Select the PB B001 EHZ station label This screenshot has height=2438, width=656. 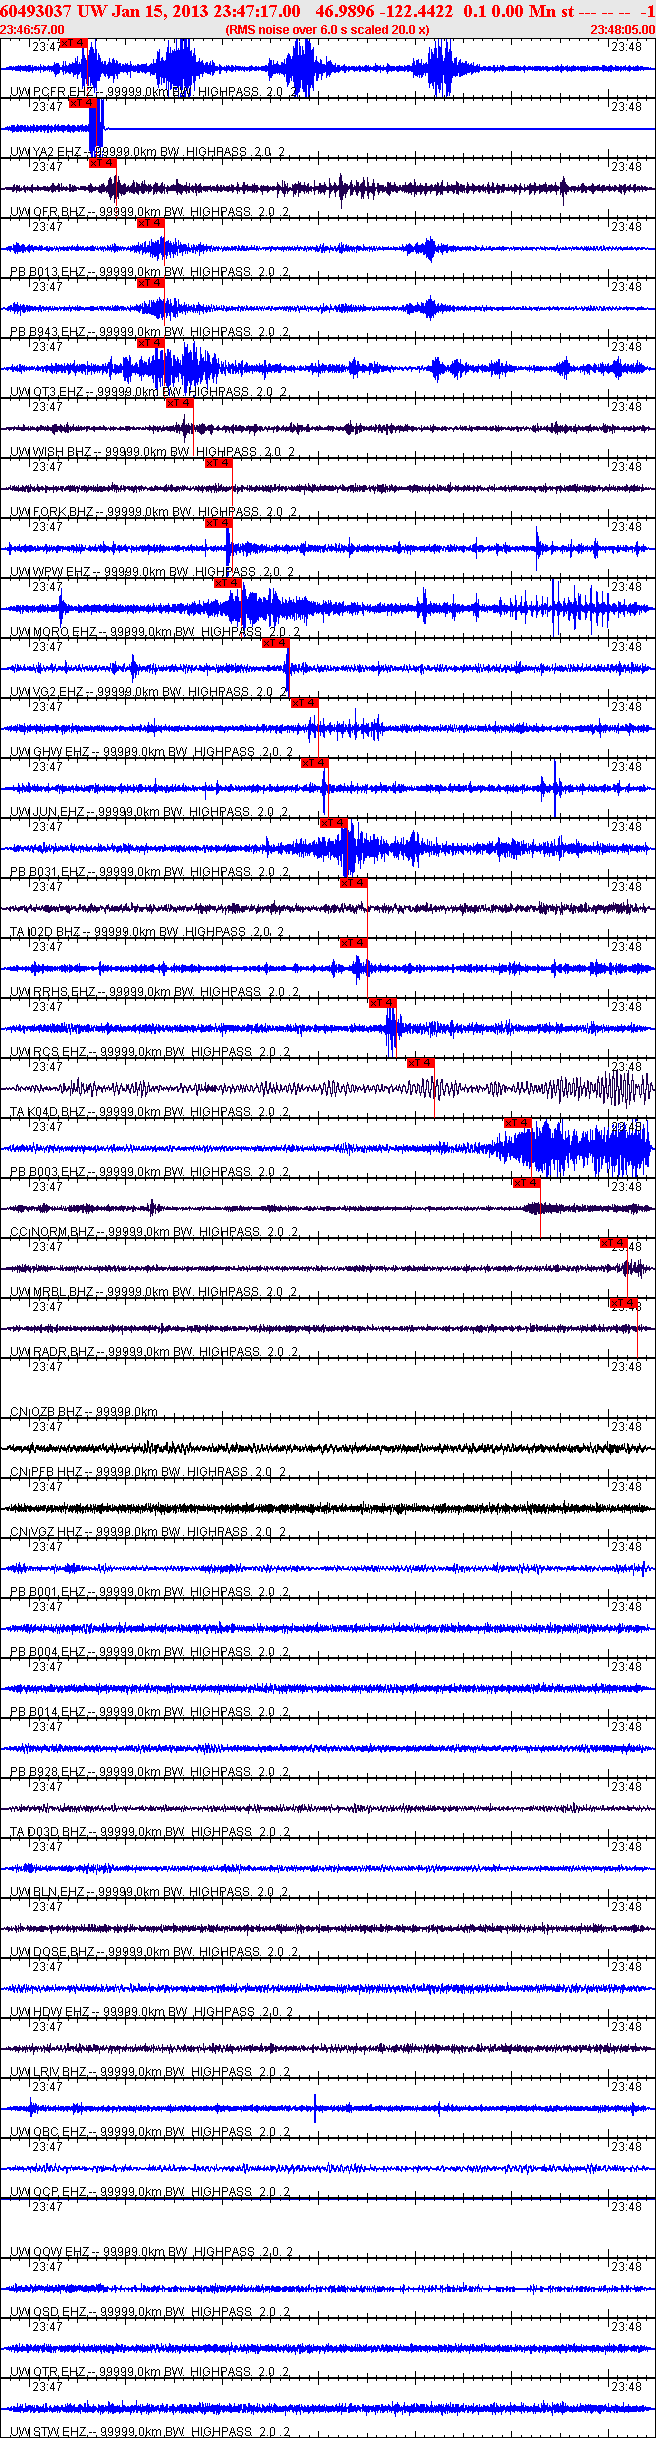(49, 1592)
